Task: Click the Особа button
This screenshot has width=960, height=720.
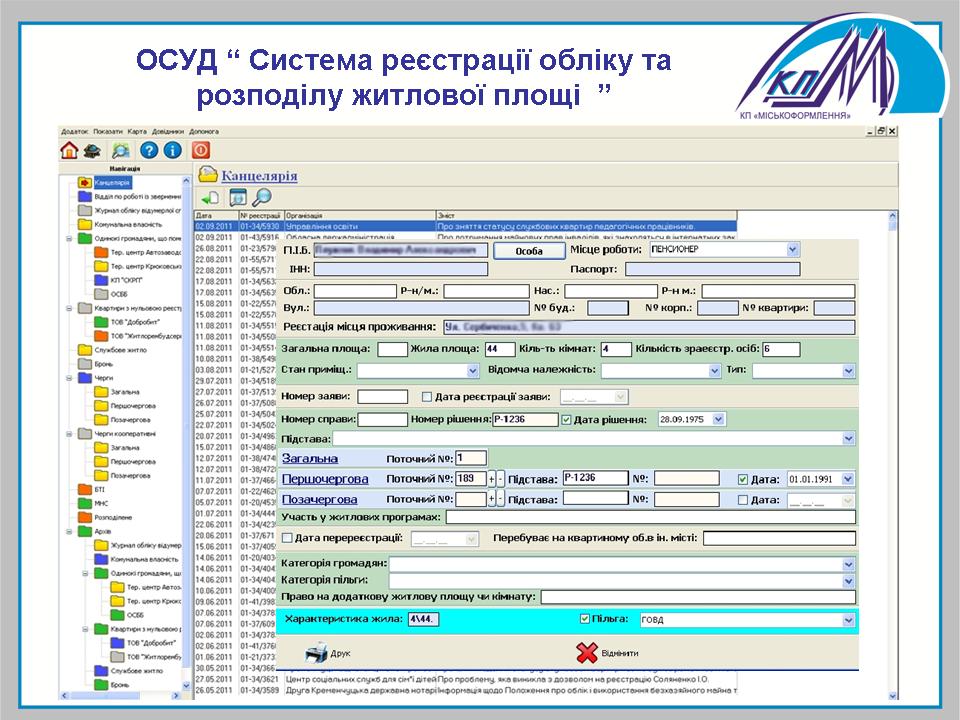Action: pyautogui.click(x=528, y=251)
